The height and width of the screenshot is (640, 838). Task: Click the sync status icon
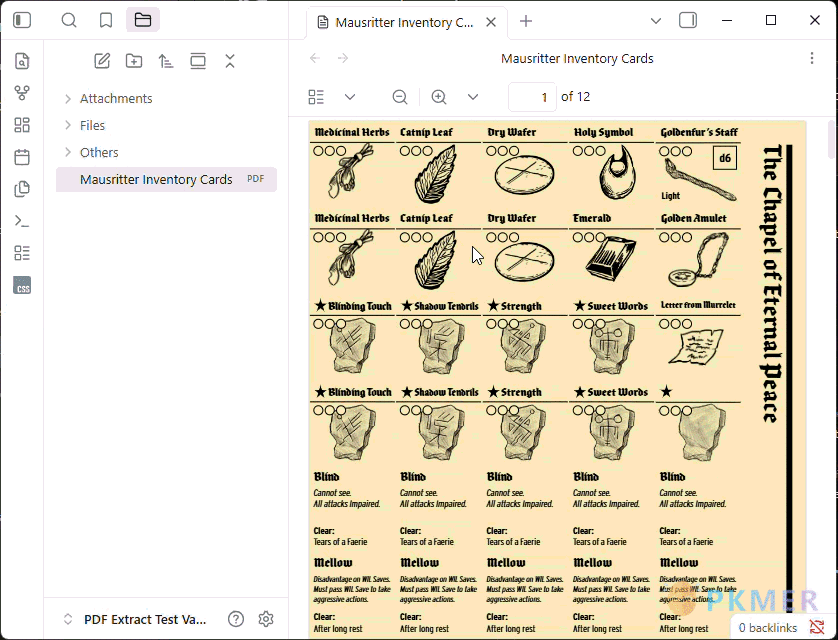[x=816, y=627]
